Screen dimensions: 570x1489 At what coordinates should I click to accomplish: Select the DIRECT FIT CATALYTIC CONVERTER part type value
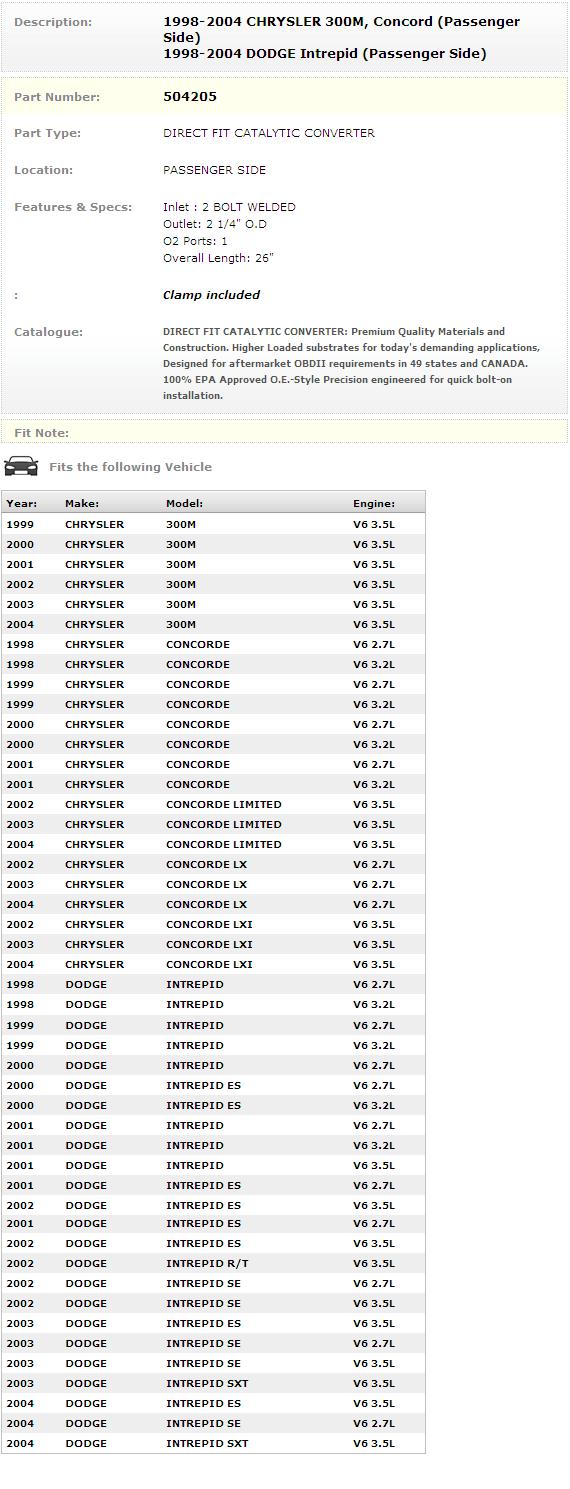click(269, 133)
